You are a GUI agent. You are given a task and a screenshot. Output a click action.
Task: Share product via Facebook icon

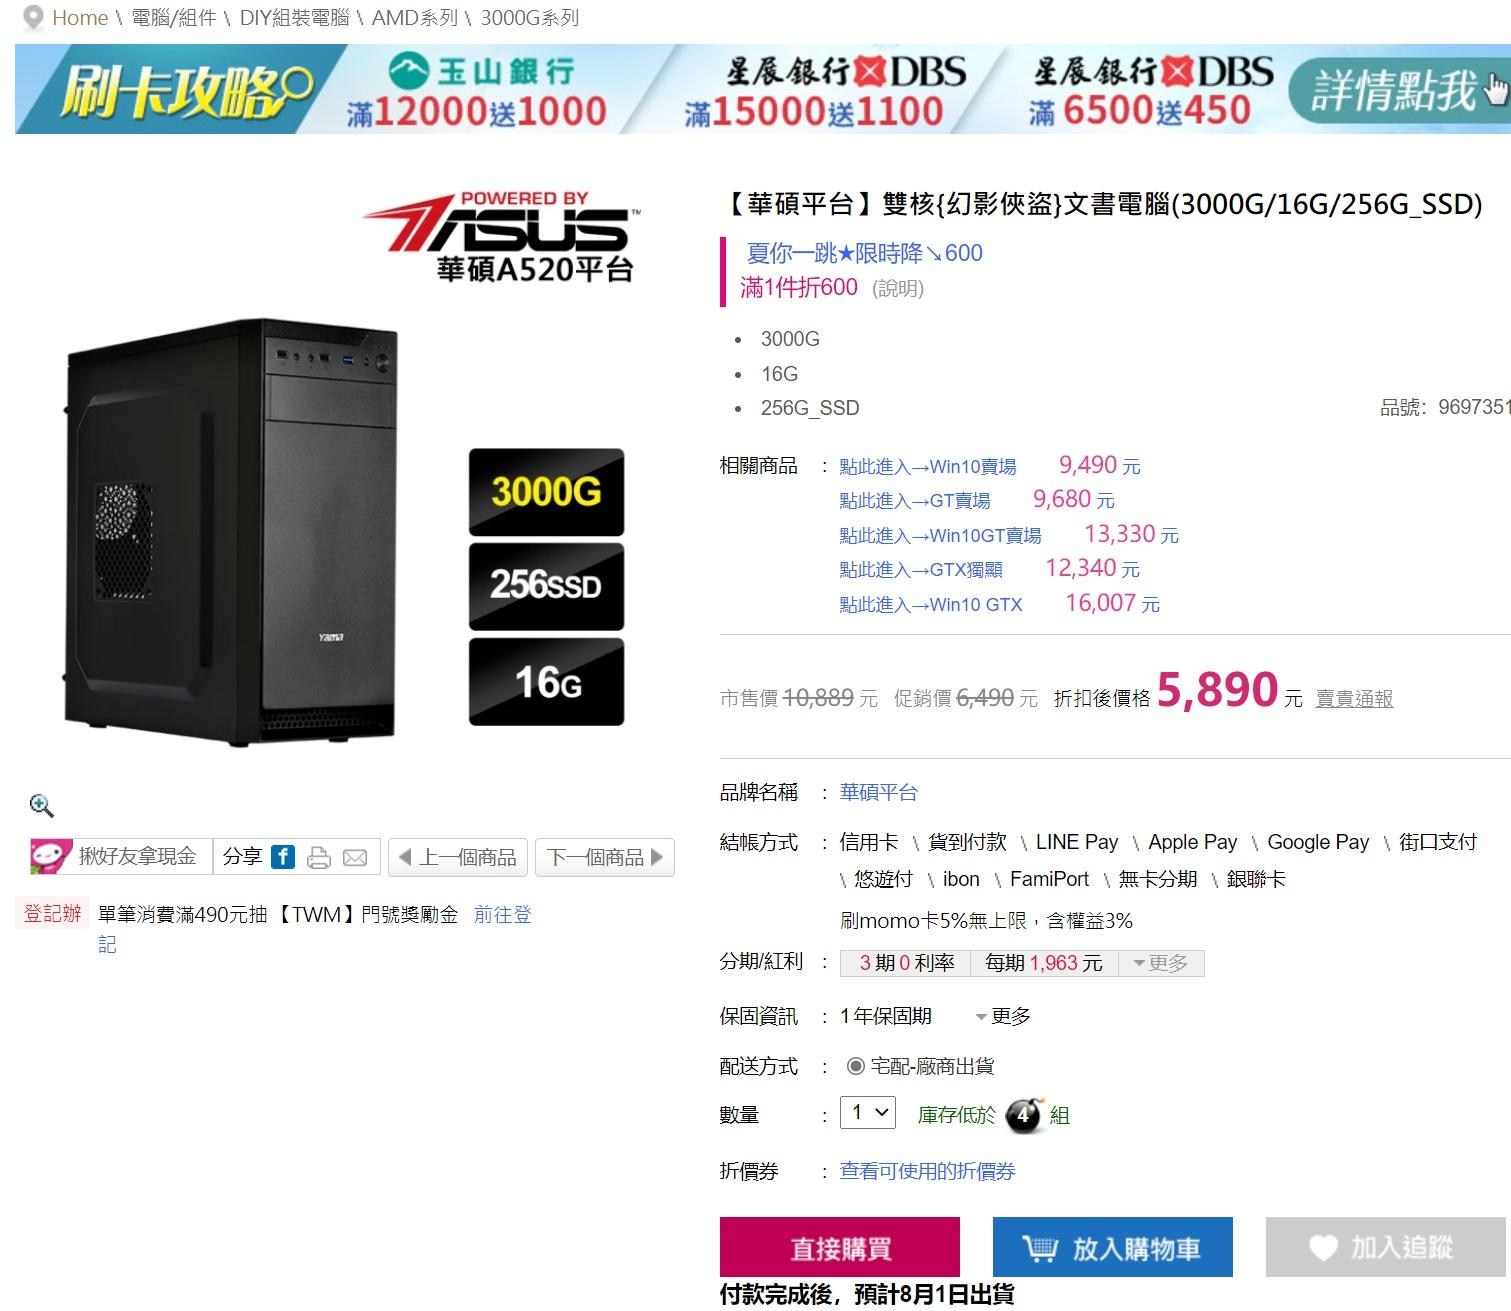pyautogui.click(x=283, y=856)
